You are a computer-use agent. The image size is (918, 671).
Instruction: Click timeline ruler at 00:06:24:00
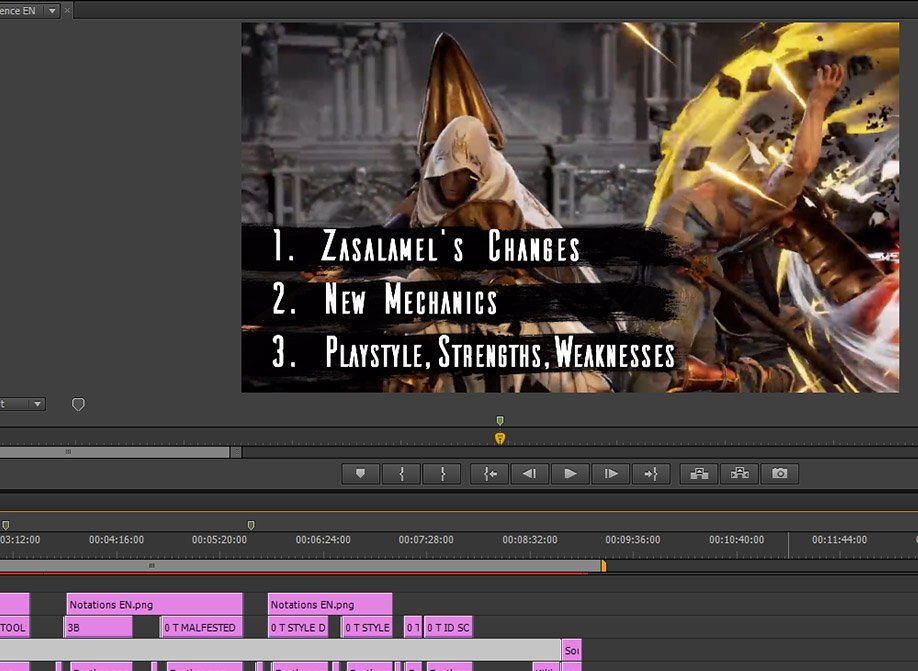[323, 540]
